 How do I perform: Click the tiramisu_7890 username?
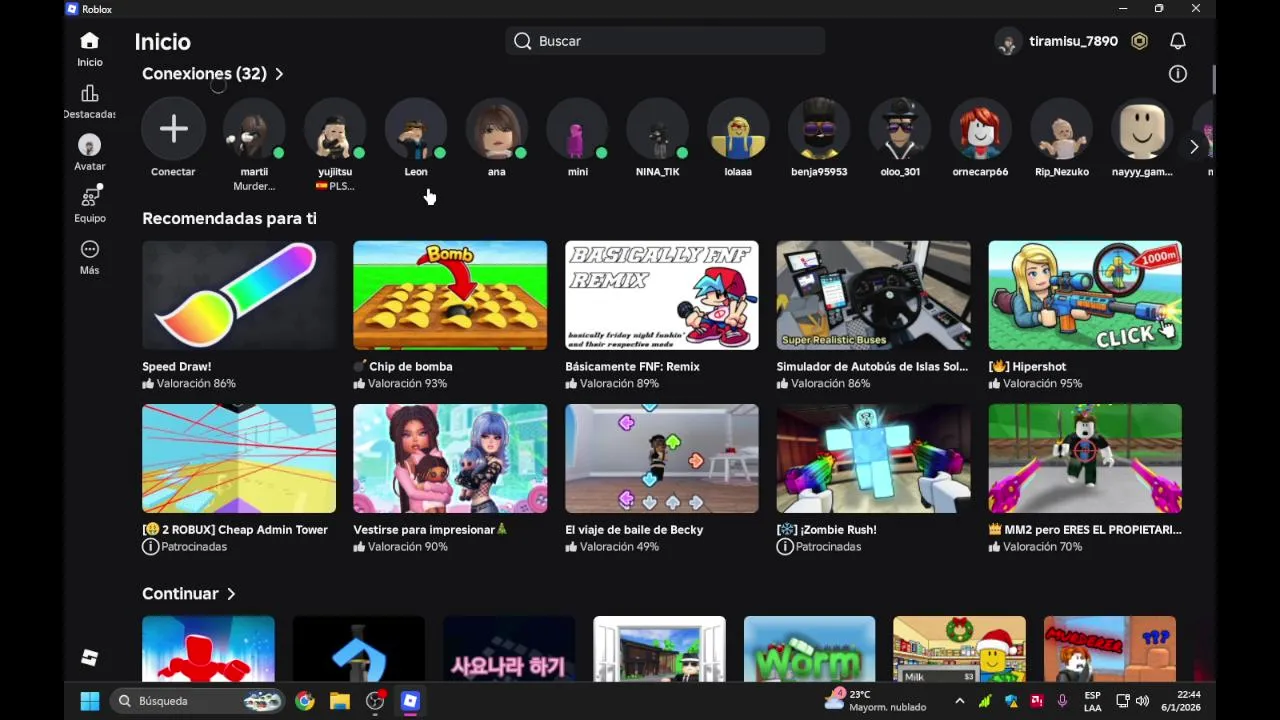(x=1074, y=41)
